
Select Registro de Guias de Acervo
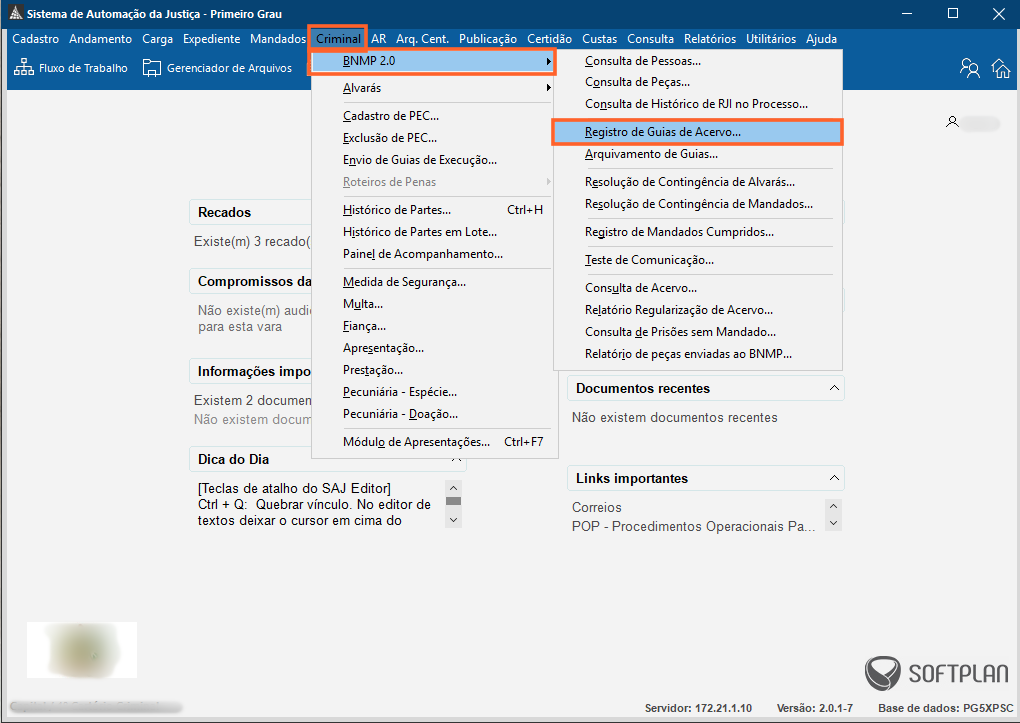pyautogui.click(x=697, y=132)
